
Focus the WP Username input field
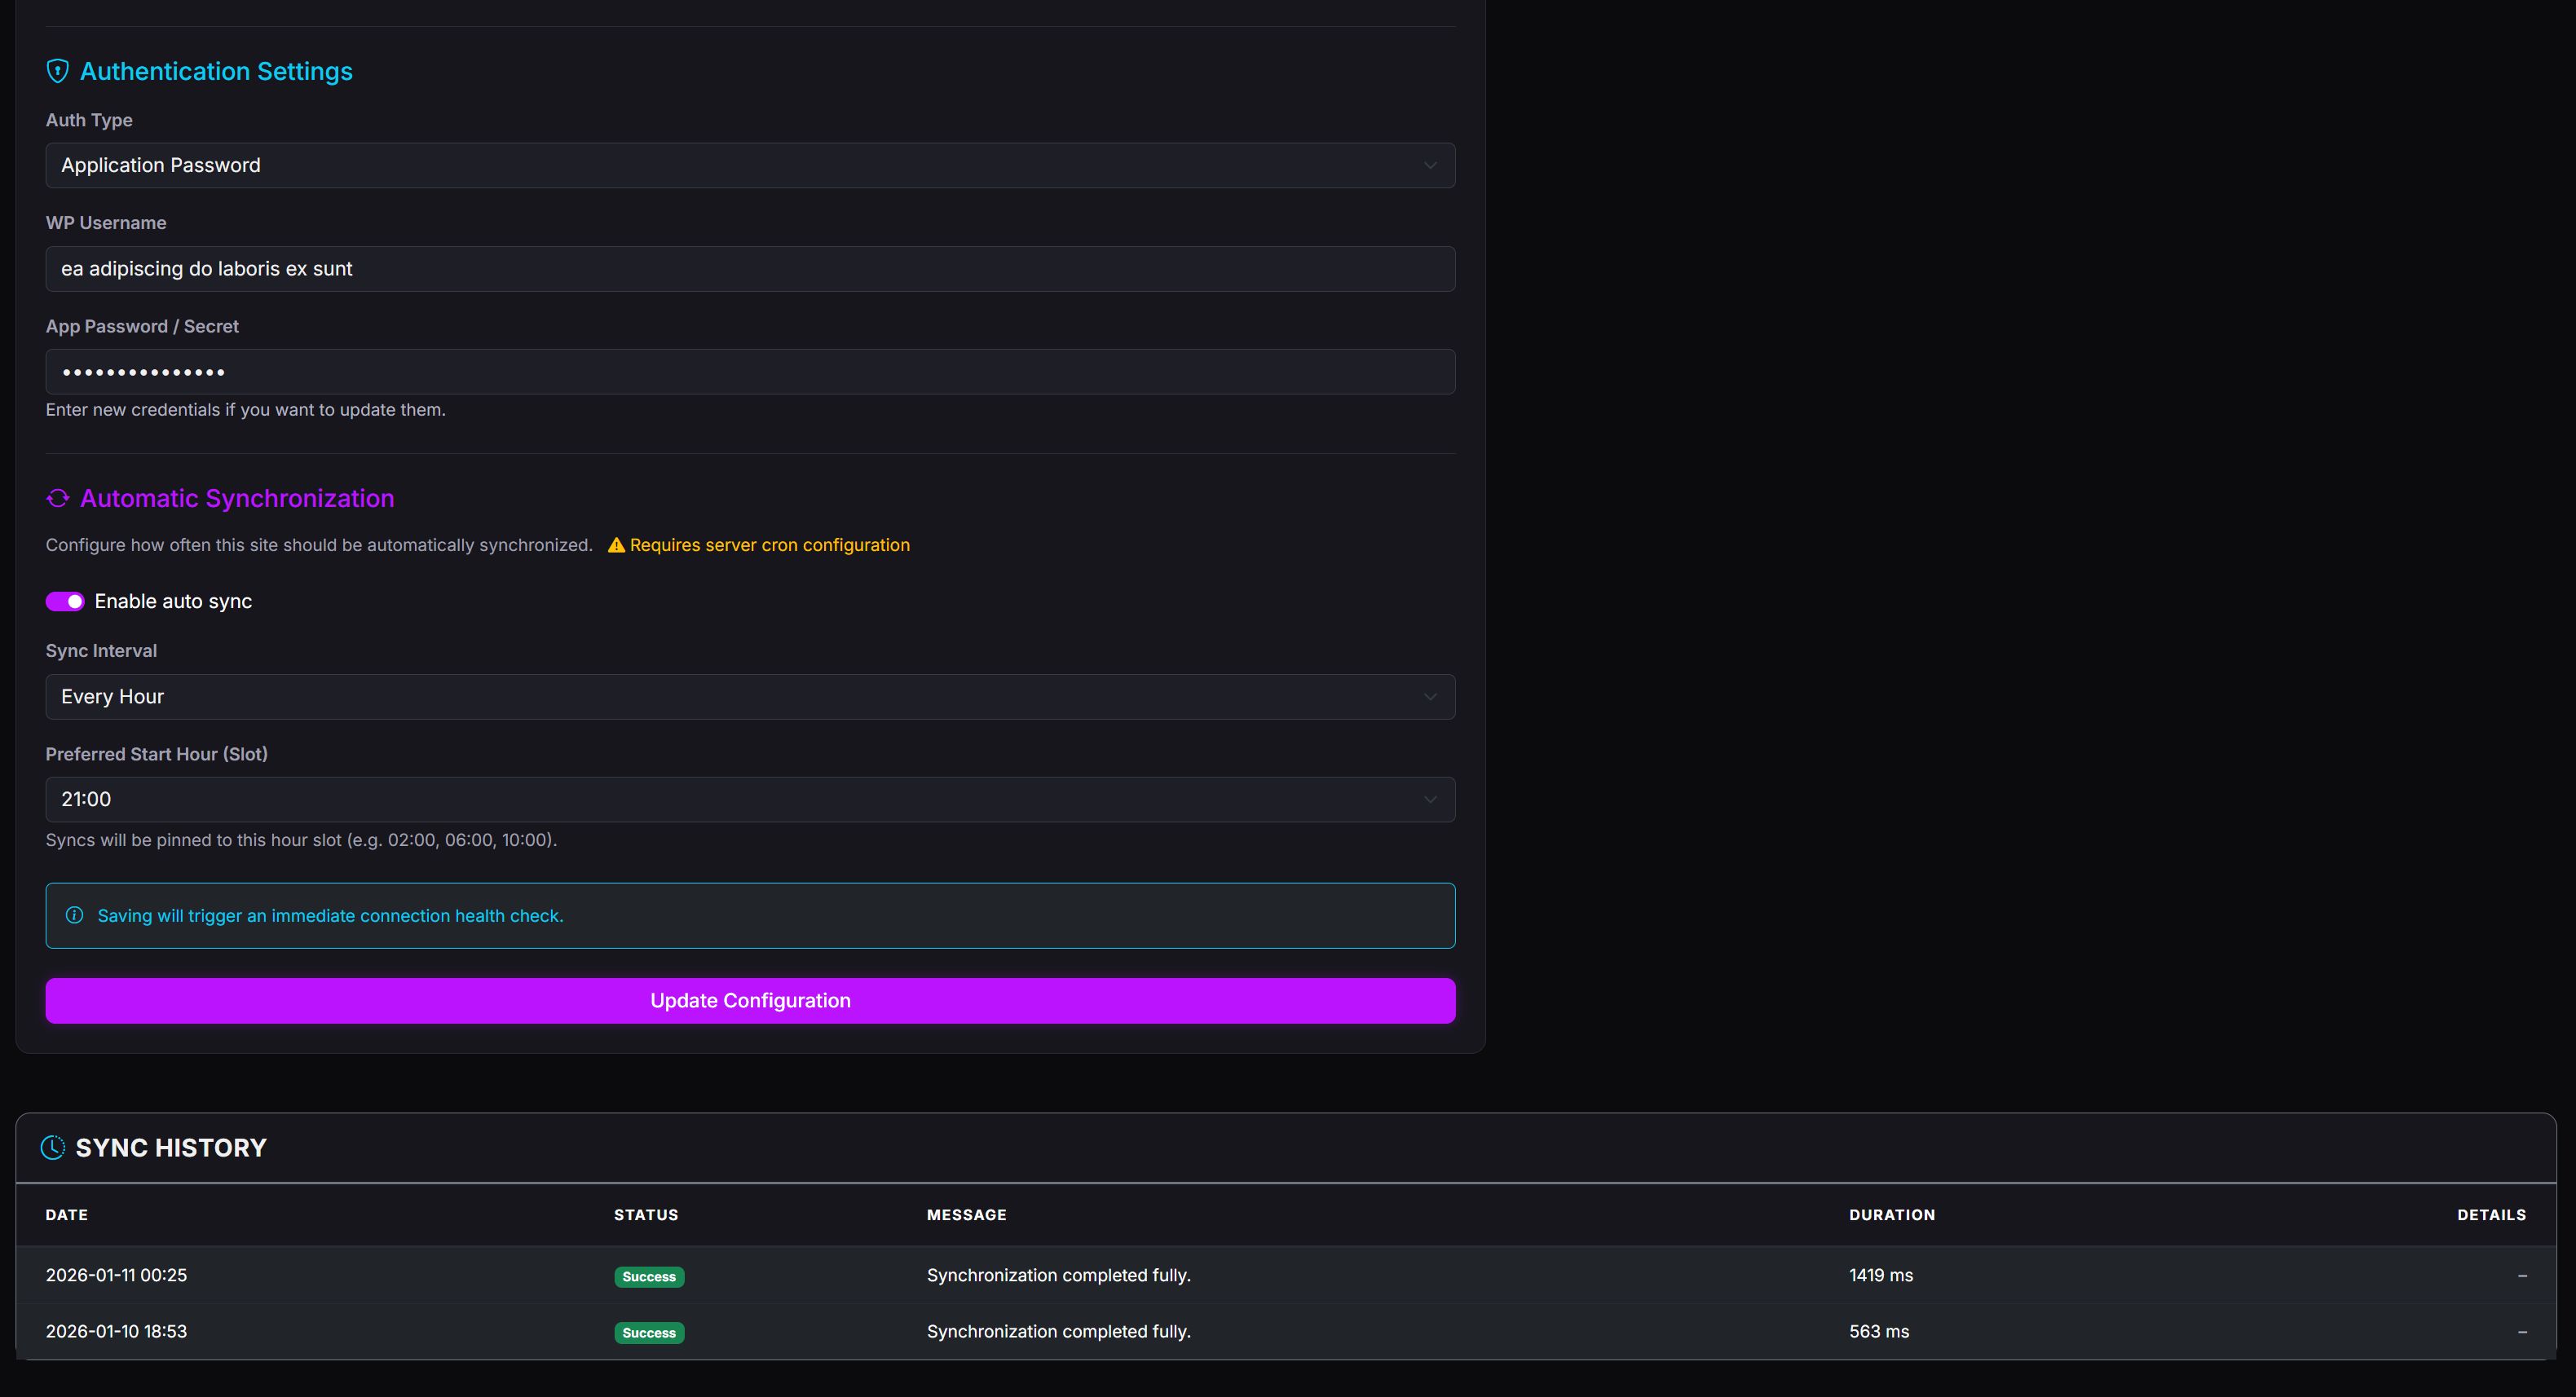[x=749, y=268]
